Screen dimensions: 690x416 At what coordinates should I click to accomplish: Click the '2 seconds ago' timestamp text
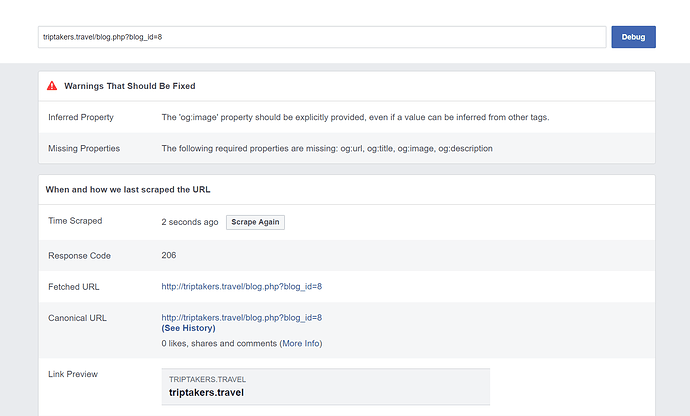tap(190, 222)
